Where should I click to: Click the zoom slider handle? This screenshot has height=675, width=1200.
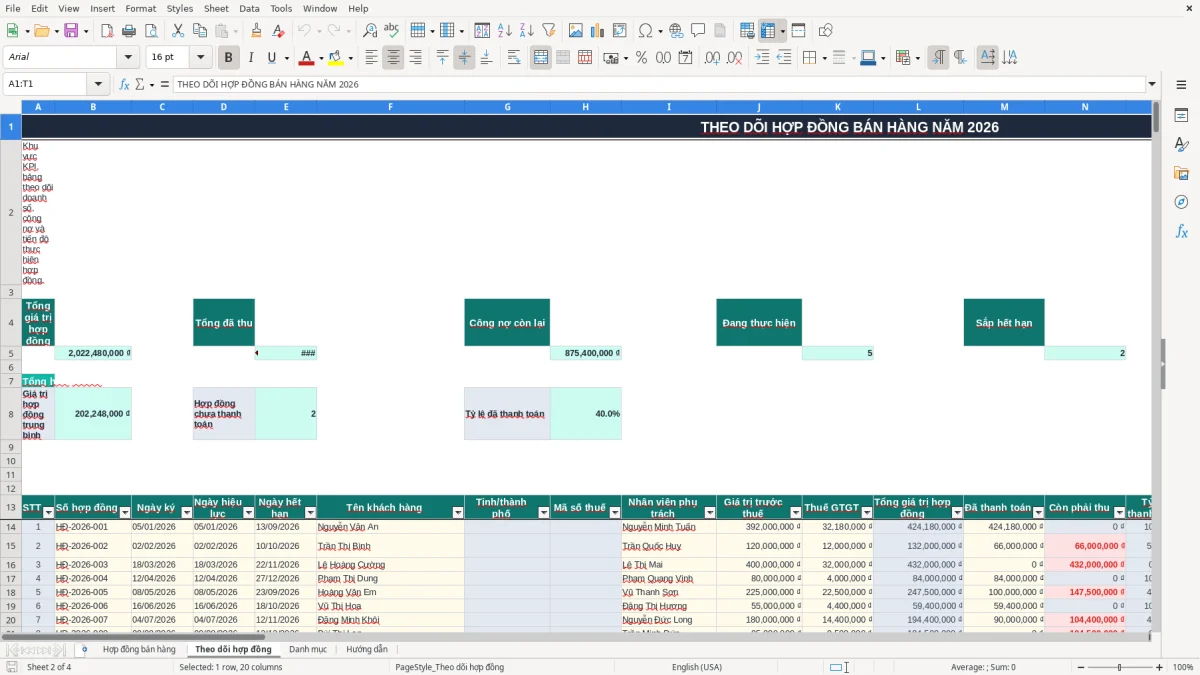[1120, 667]
